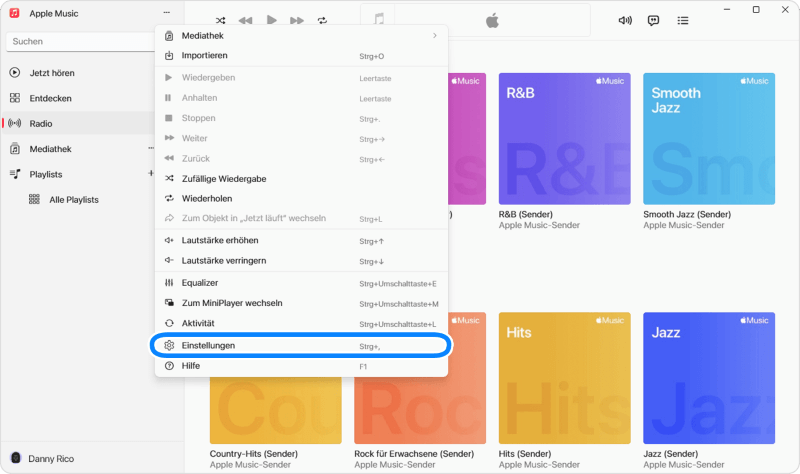Click the repeat icon beside Wiederholen
This screenshot has height=474, width=800.
pyautogui.click(x=169, y=198)
